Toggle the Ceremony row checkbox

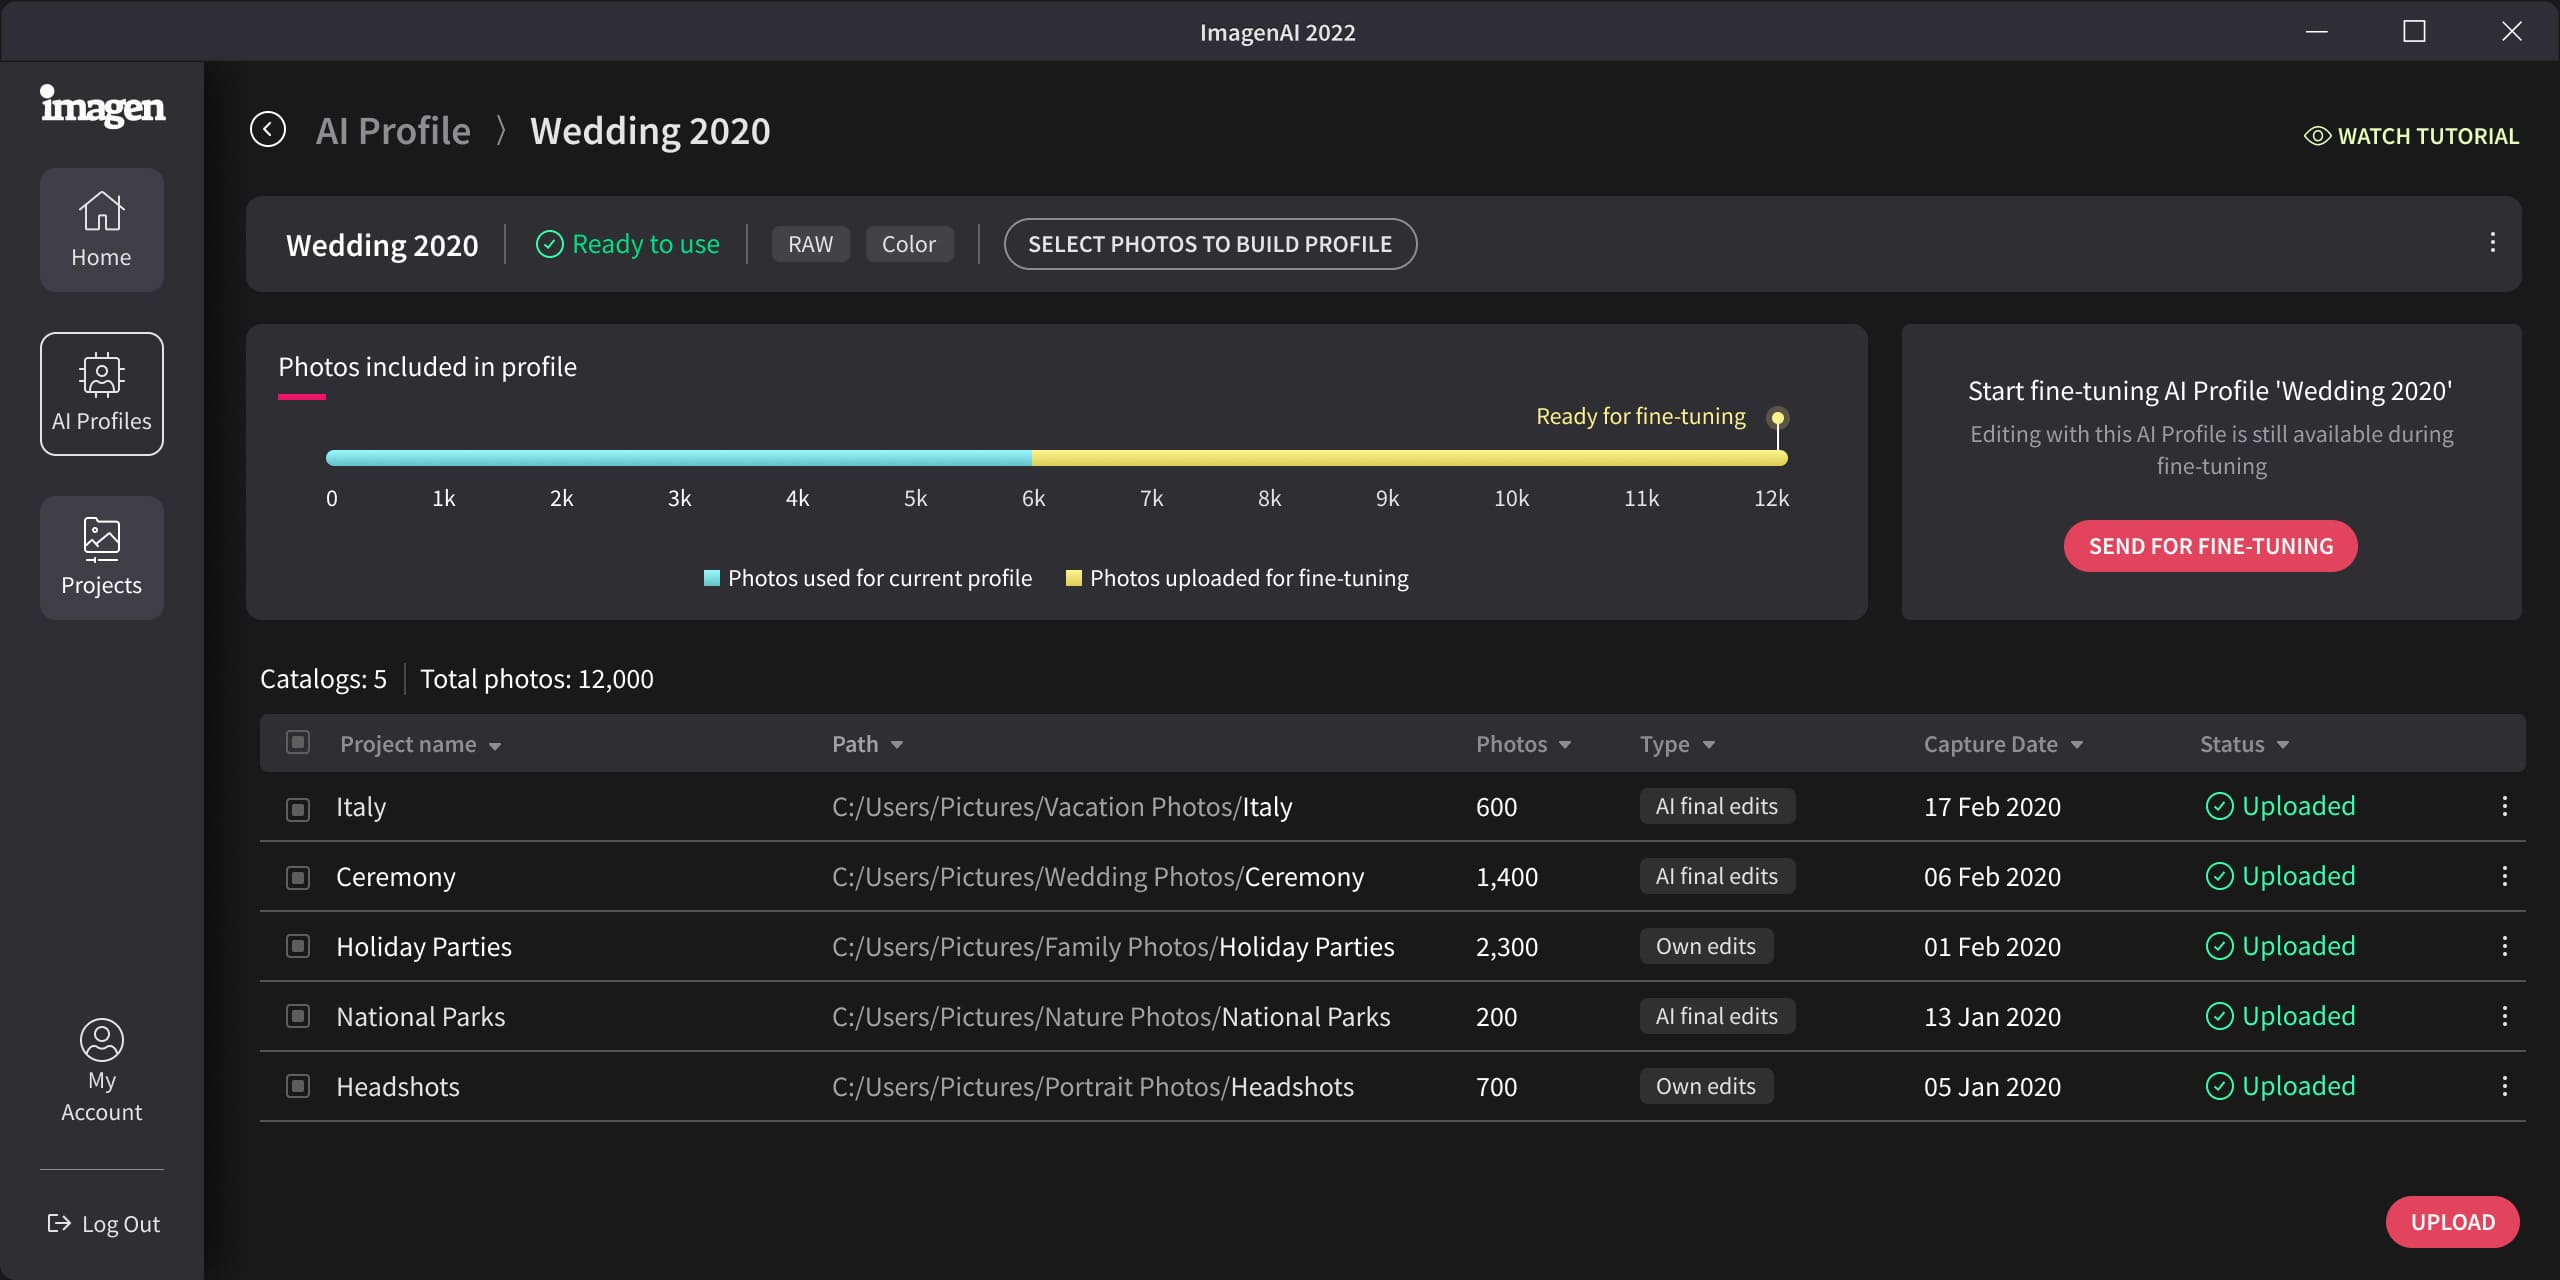pyautogui.click(x=297, y=877)
